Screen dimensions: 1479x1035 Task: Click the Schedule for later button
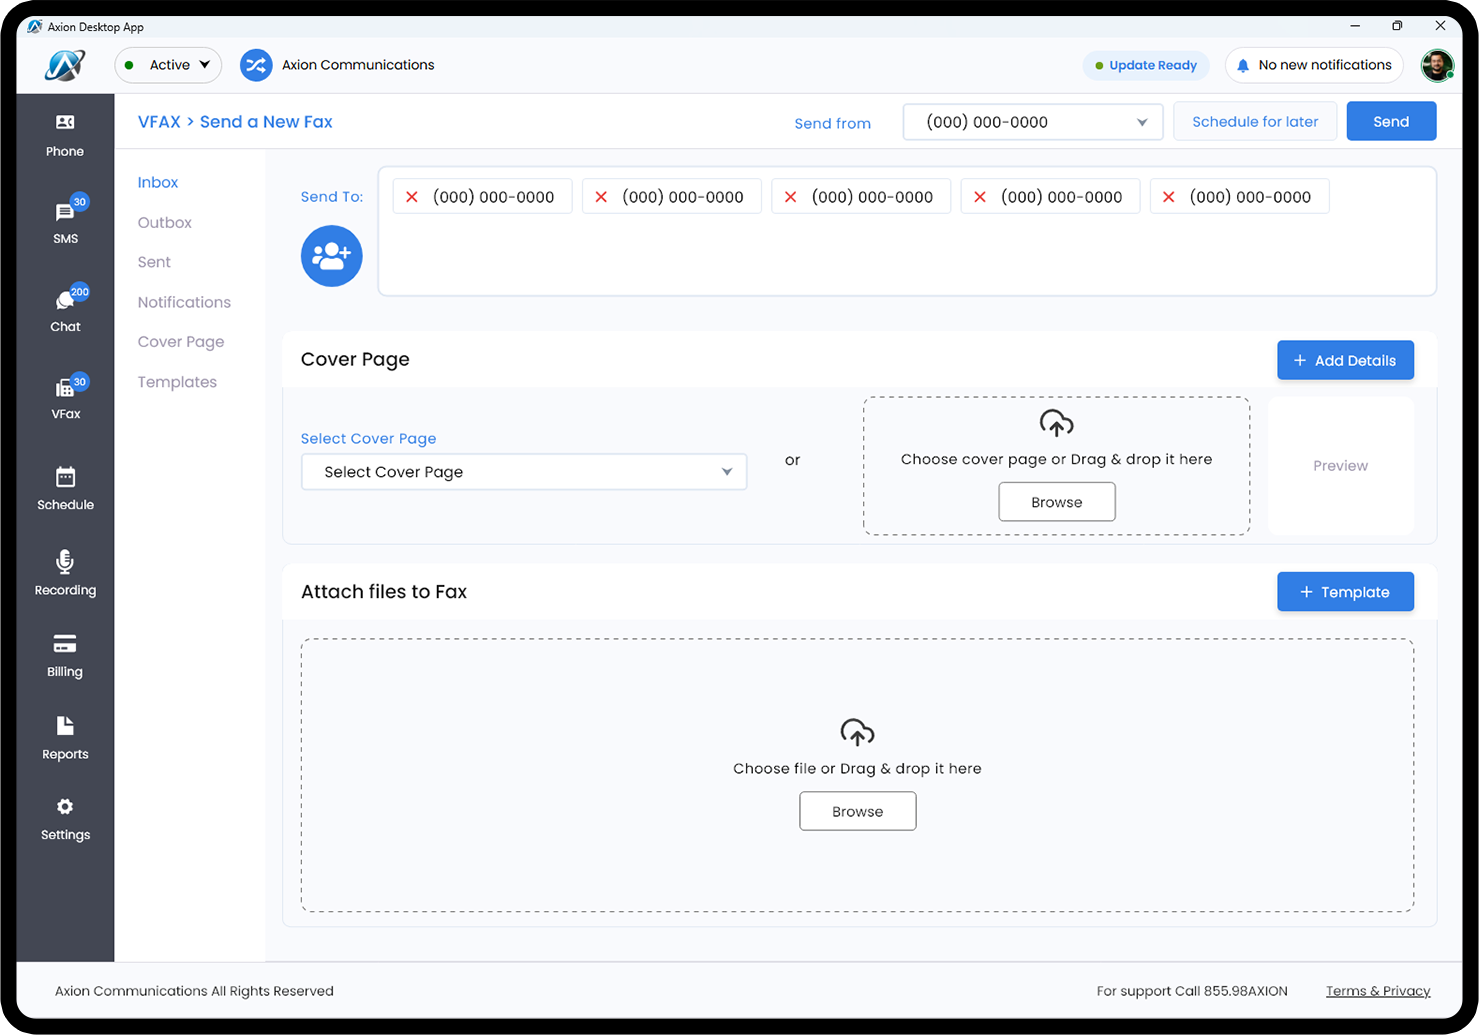tap(1255, 122)
